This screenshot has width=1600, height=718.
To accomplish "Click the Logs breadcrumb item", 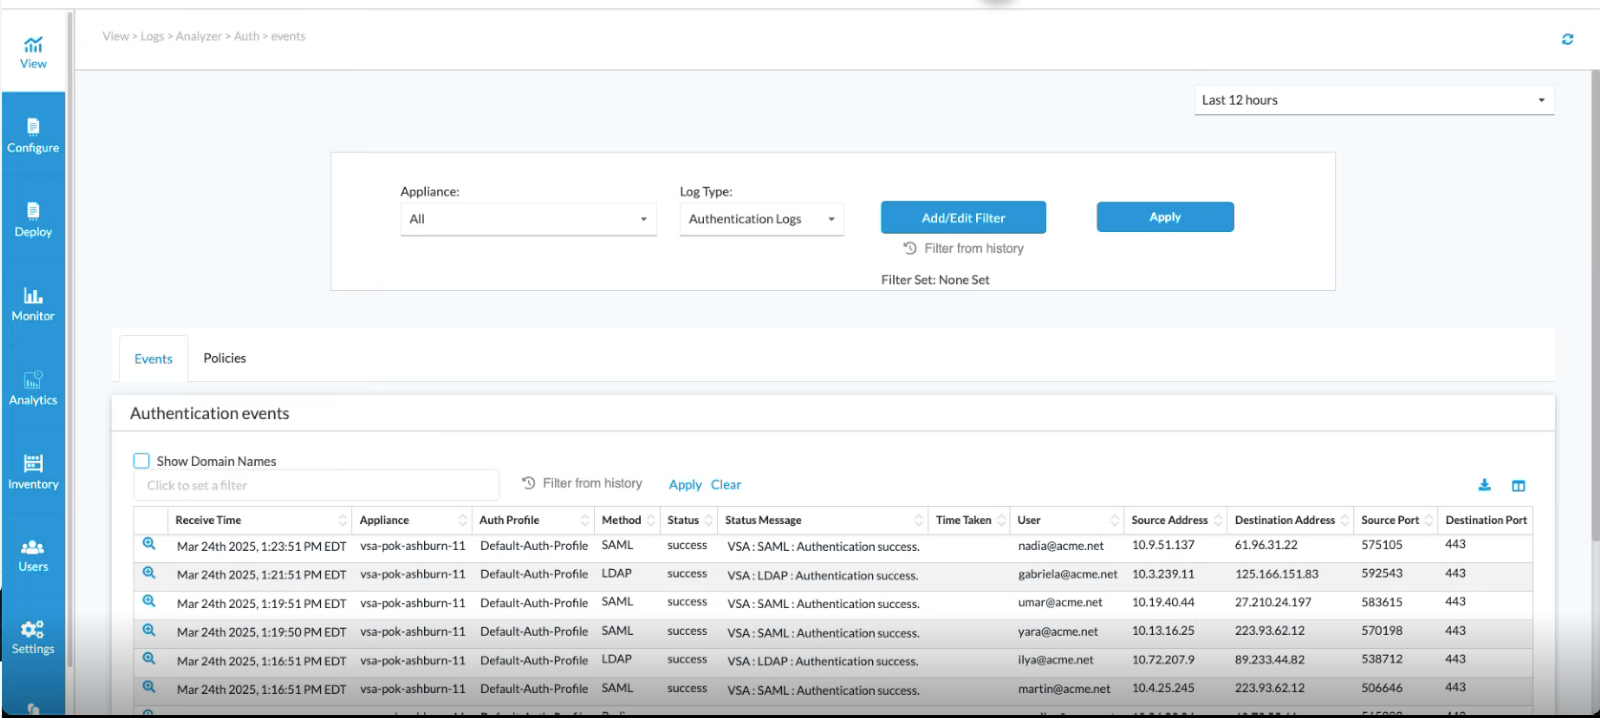I will [x=152, y=36].
